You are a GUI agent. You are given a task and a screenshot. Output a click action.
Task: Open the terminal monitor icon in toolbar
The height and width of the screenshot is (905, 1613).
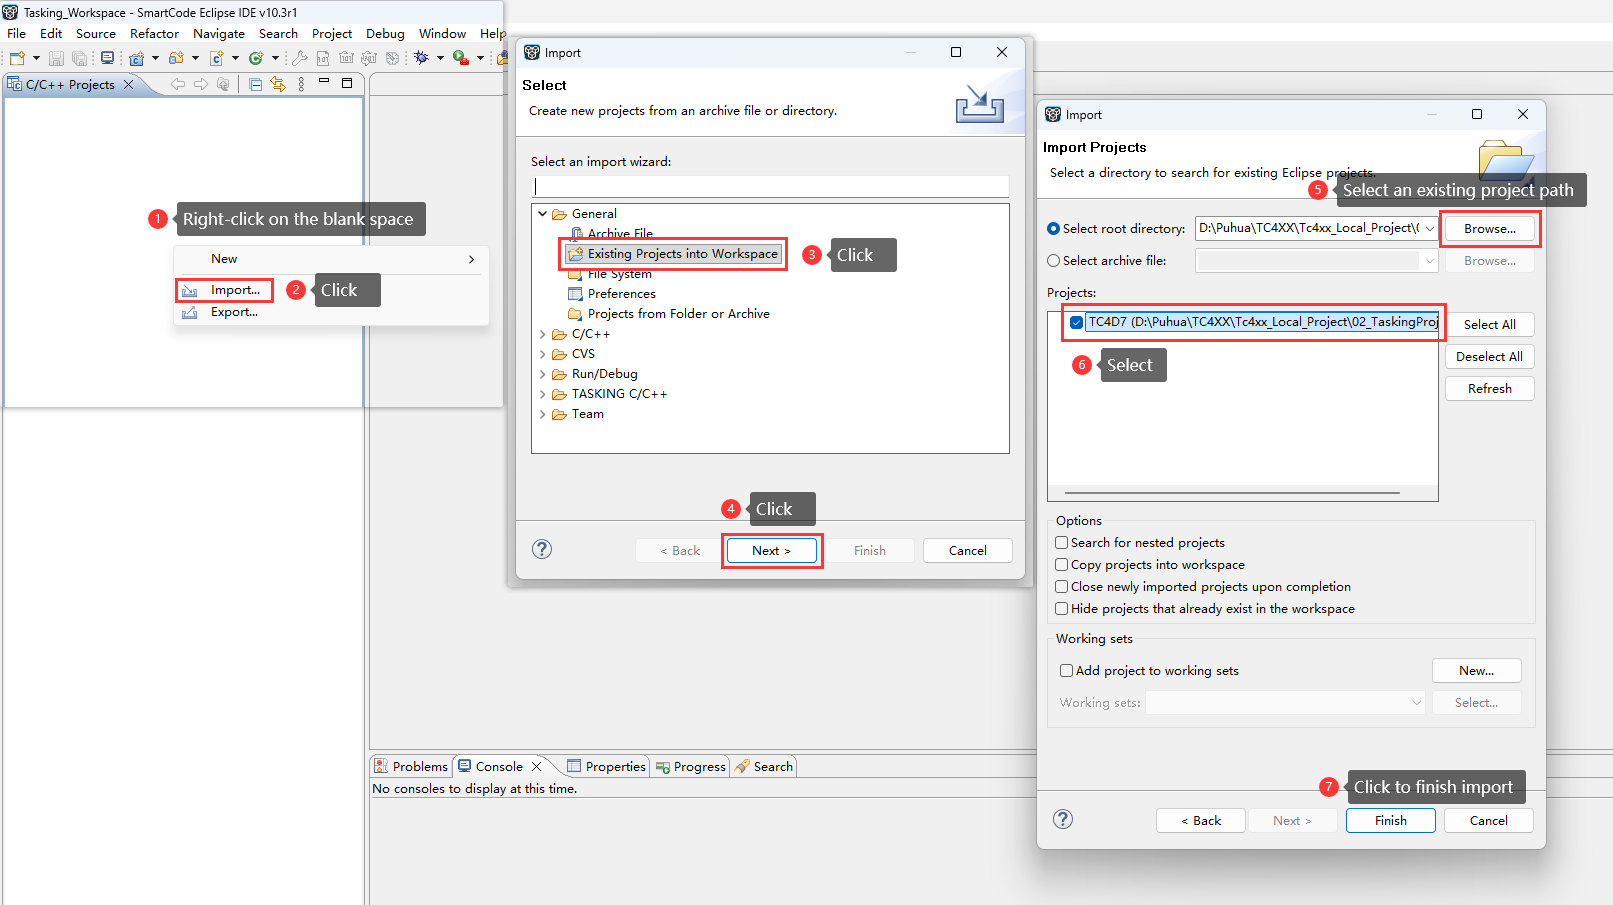(107, 58)
